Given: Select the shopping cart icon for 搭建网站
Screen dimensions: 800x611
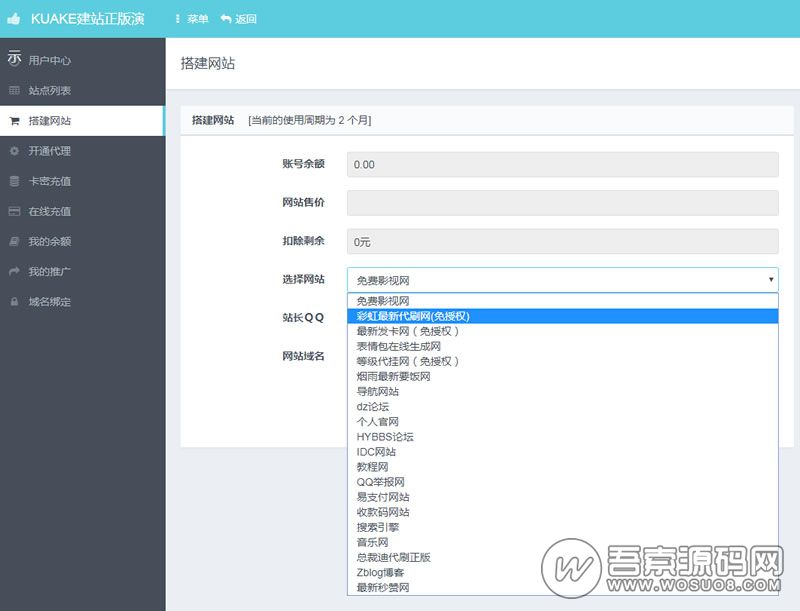Looking at the screenshot, I should coord(14,120).
